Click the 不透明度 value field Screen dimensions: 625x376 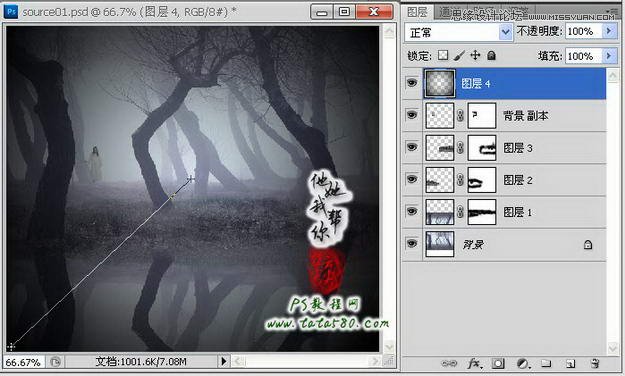(x=584, y=31)
